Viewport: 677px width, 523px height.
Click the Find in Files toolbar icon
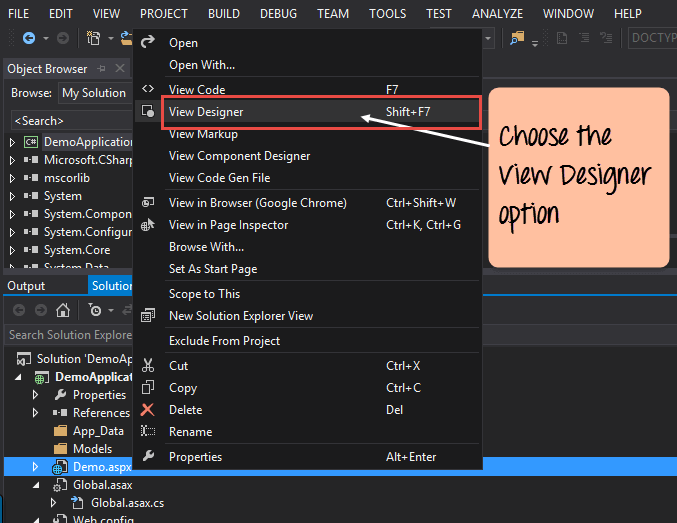517,38
